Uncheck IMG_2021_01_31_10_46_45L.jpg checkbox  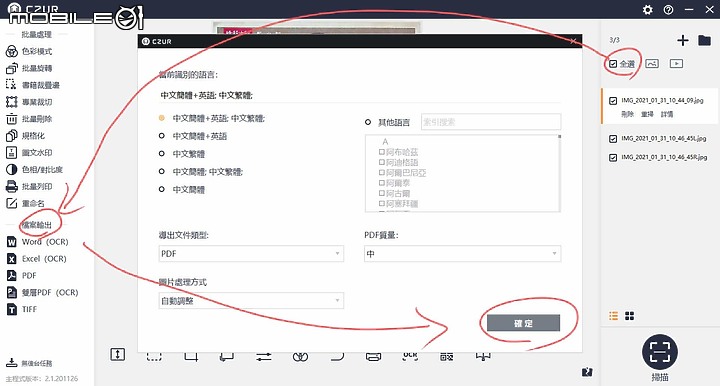613,139
